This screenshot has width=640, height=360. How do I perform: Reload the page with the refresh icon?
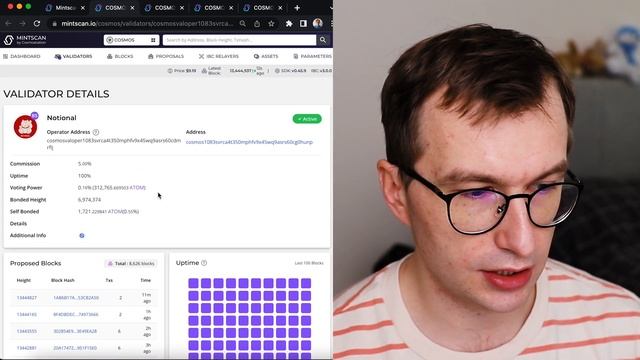click(37, 24)
